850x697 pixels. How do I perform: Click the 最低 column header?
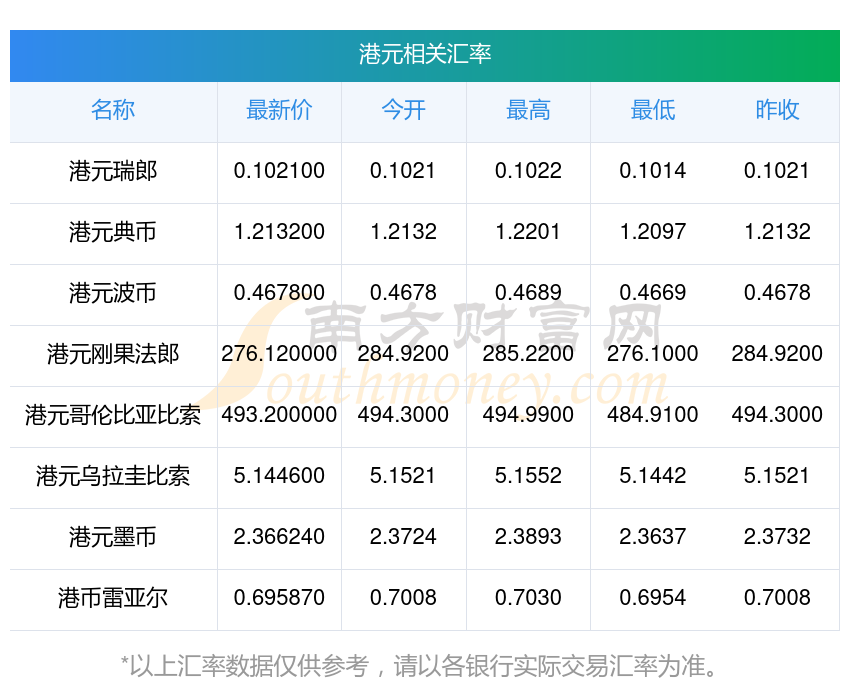point(653,111)
